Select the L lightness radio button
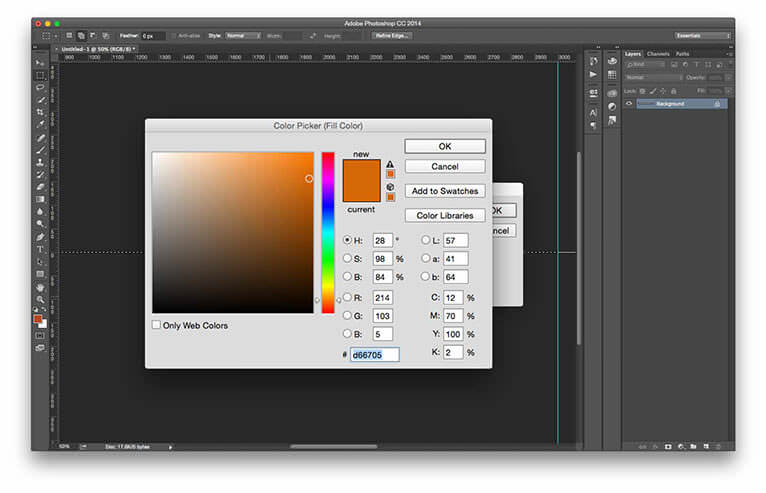766x493 pixels. pyautogui.click(x=426, y=240)
